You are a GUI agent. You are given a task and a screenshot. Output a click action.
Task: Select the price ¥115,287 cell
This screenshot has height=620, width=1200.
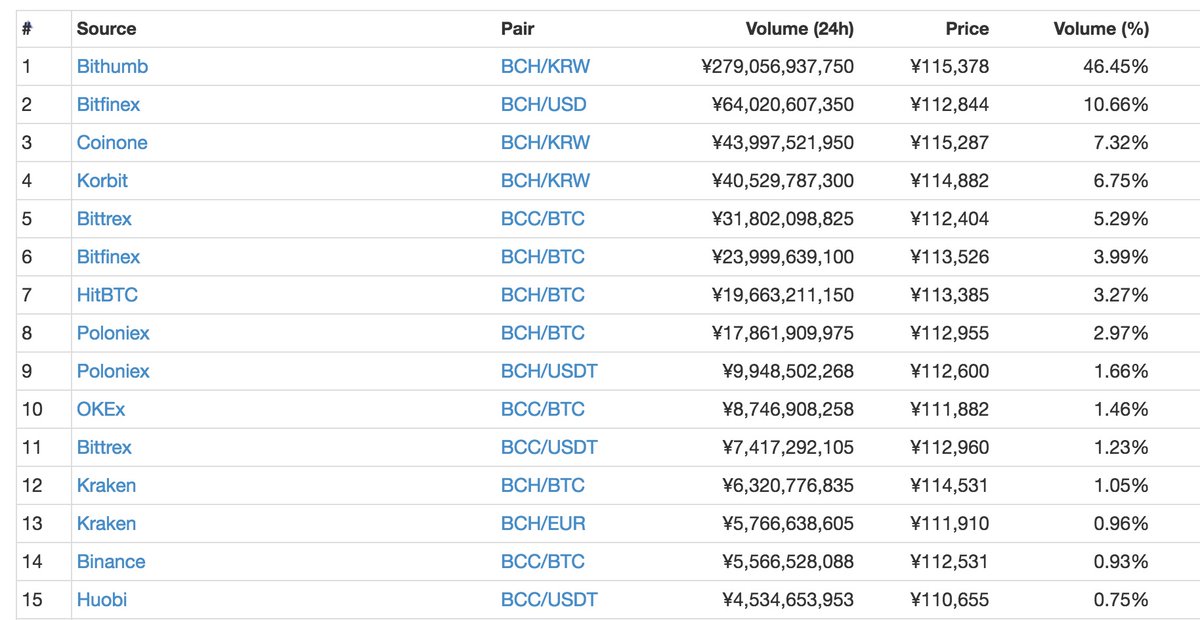[950, 143]
